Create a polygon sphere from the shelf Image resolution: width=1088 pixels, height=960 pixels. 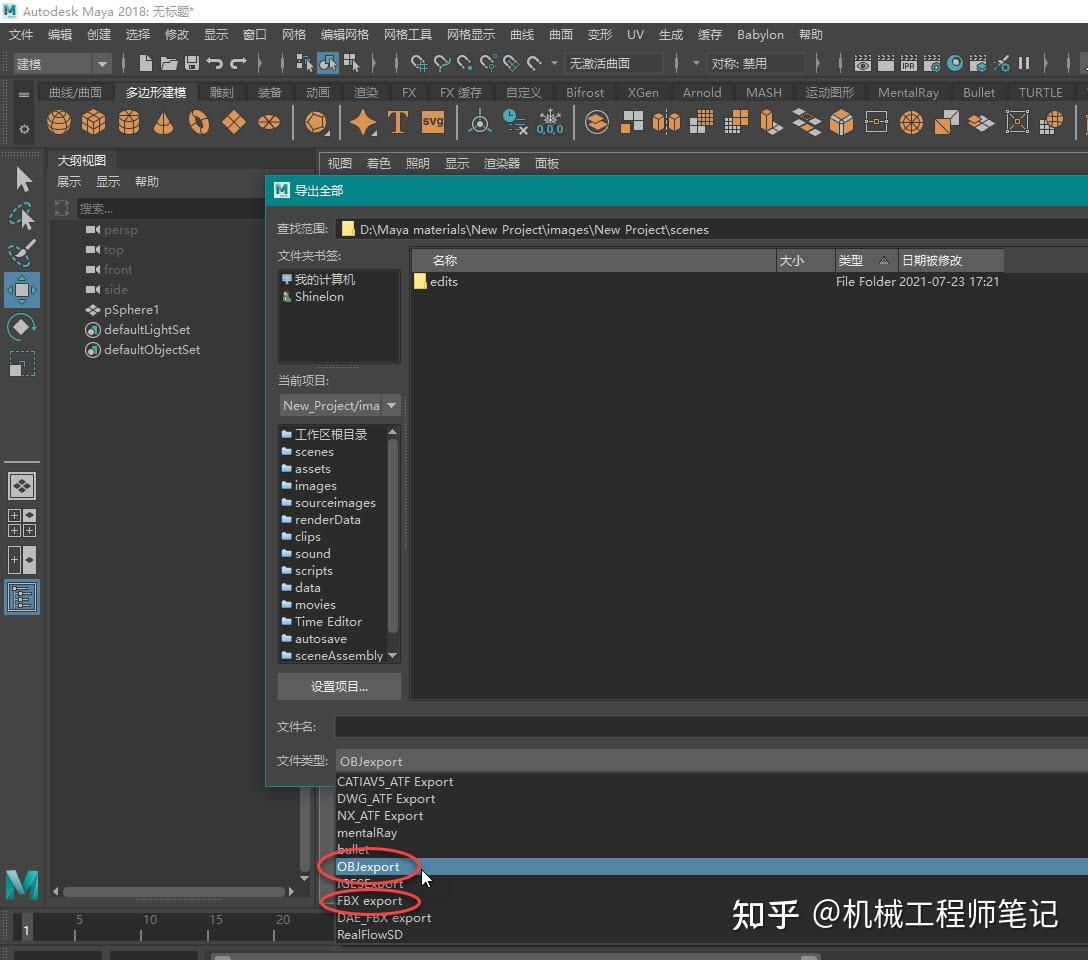point(59,122)
